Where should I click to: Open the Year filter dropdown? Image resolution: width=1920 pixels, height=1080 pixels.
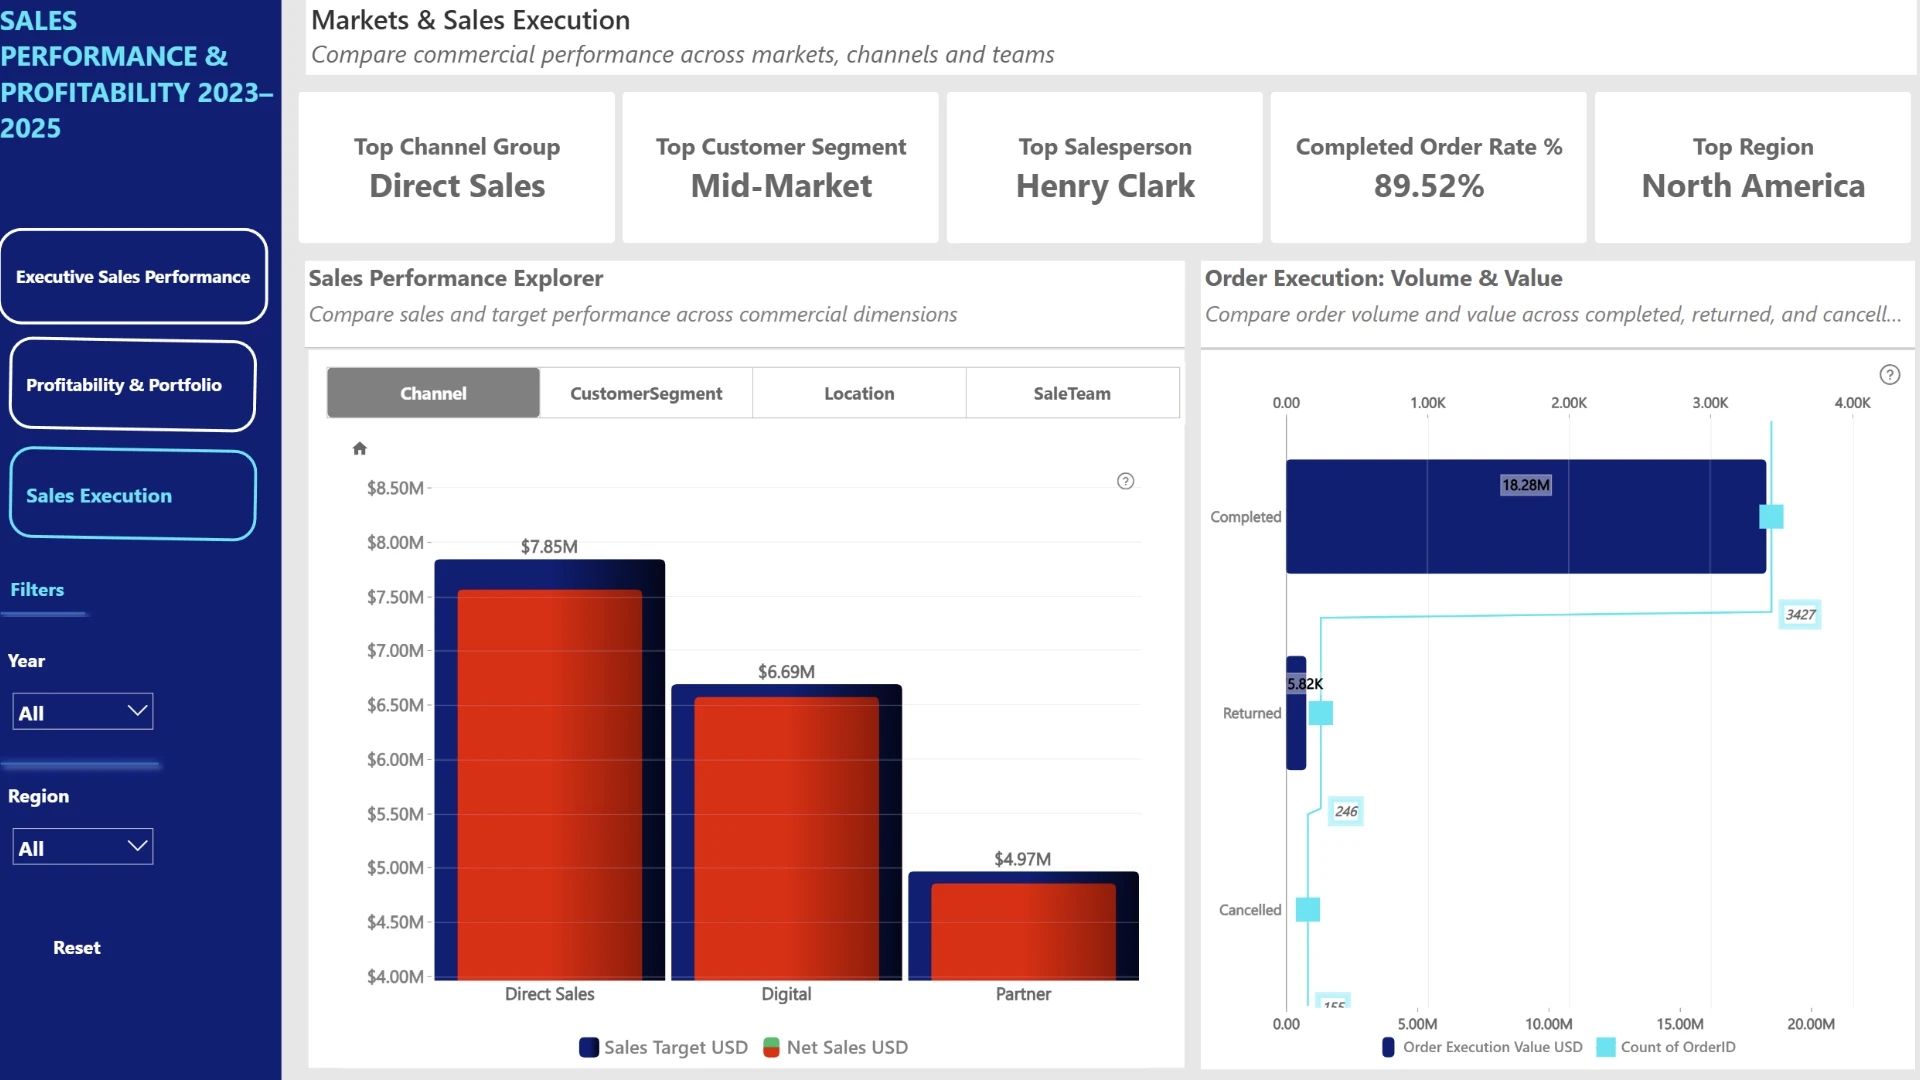click(x=83, y=712)
